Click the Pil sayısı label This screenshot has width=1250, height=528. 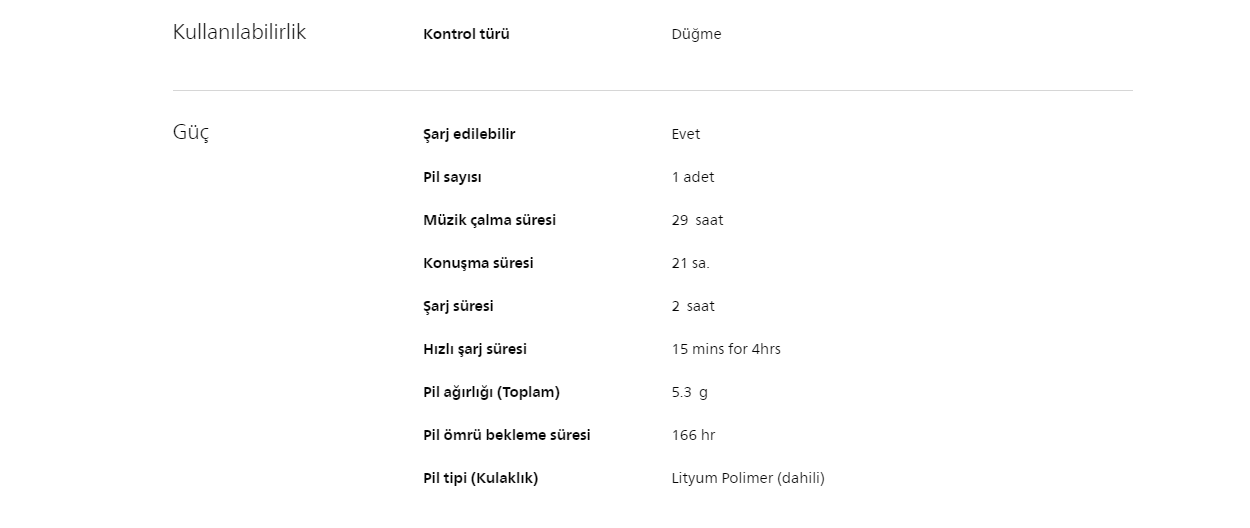[452, 177]
